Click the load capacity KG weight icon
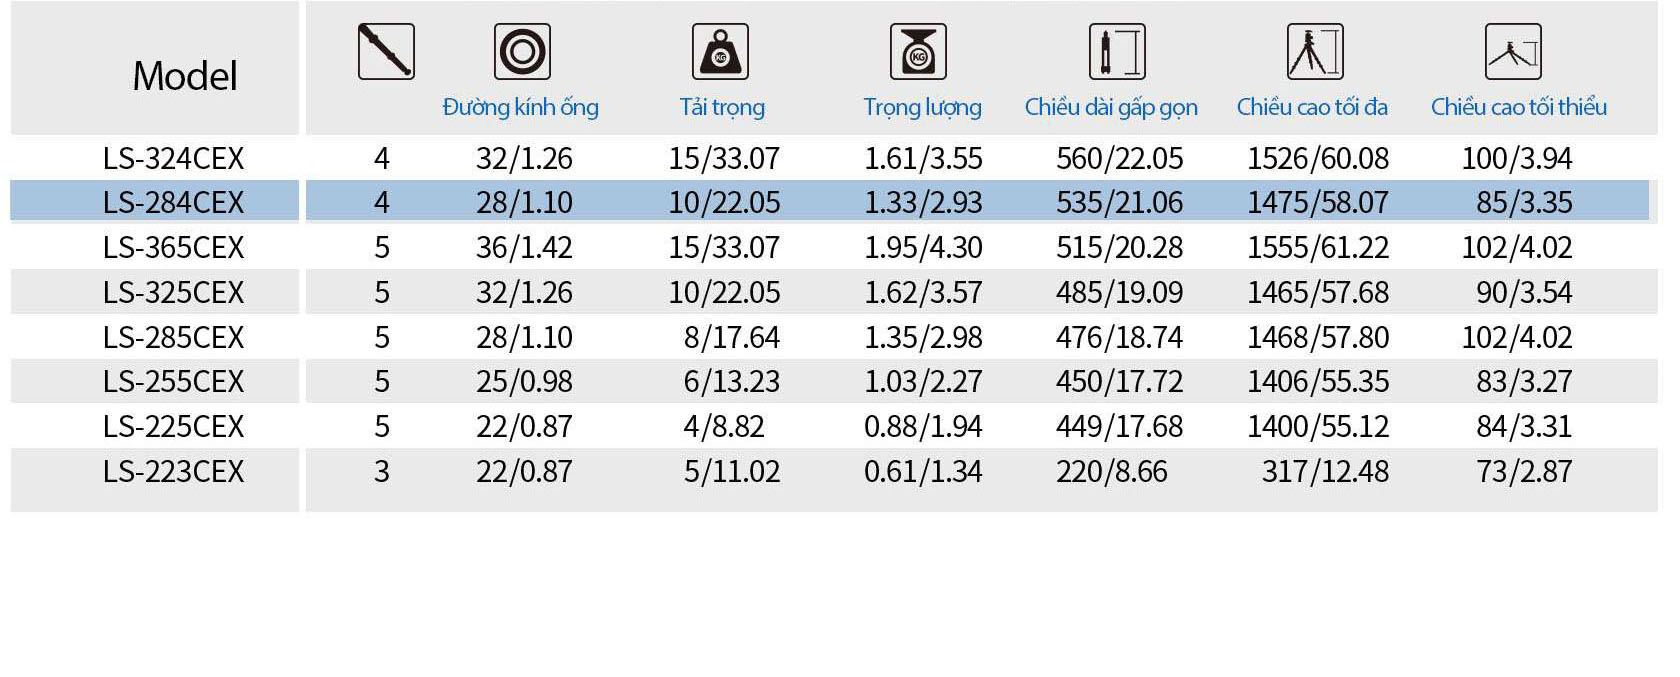 pyautogui.click(x=720, y=52)
